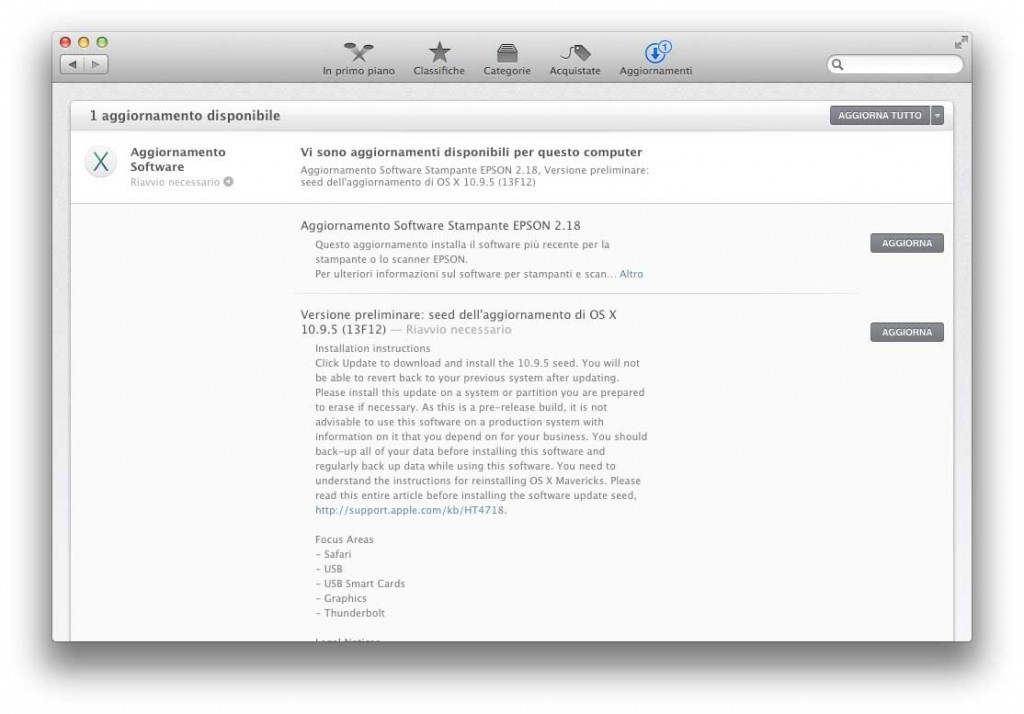Click the 'Aggiornamento Software' title text
The height and width of the screenshot is (714, 1024).
coord(178,159)
